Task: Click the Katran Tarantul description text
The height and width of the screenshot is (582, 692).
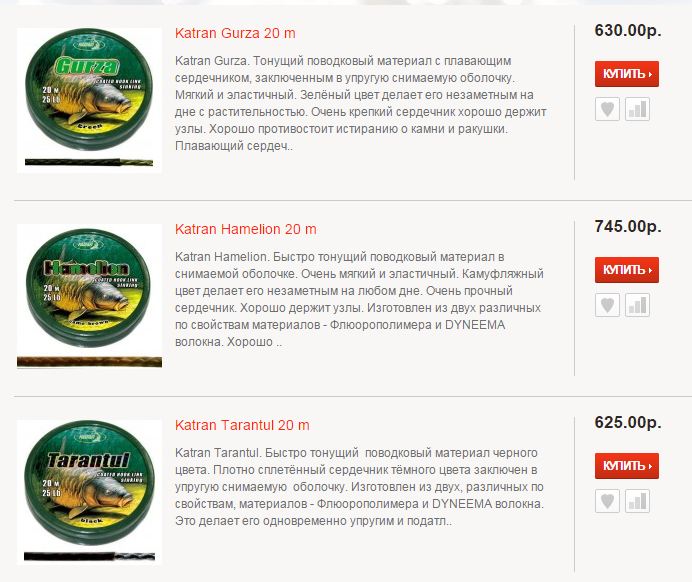Action: point(359,487)
